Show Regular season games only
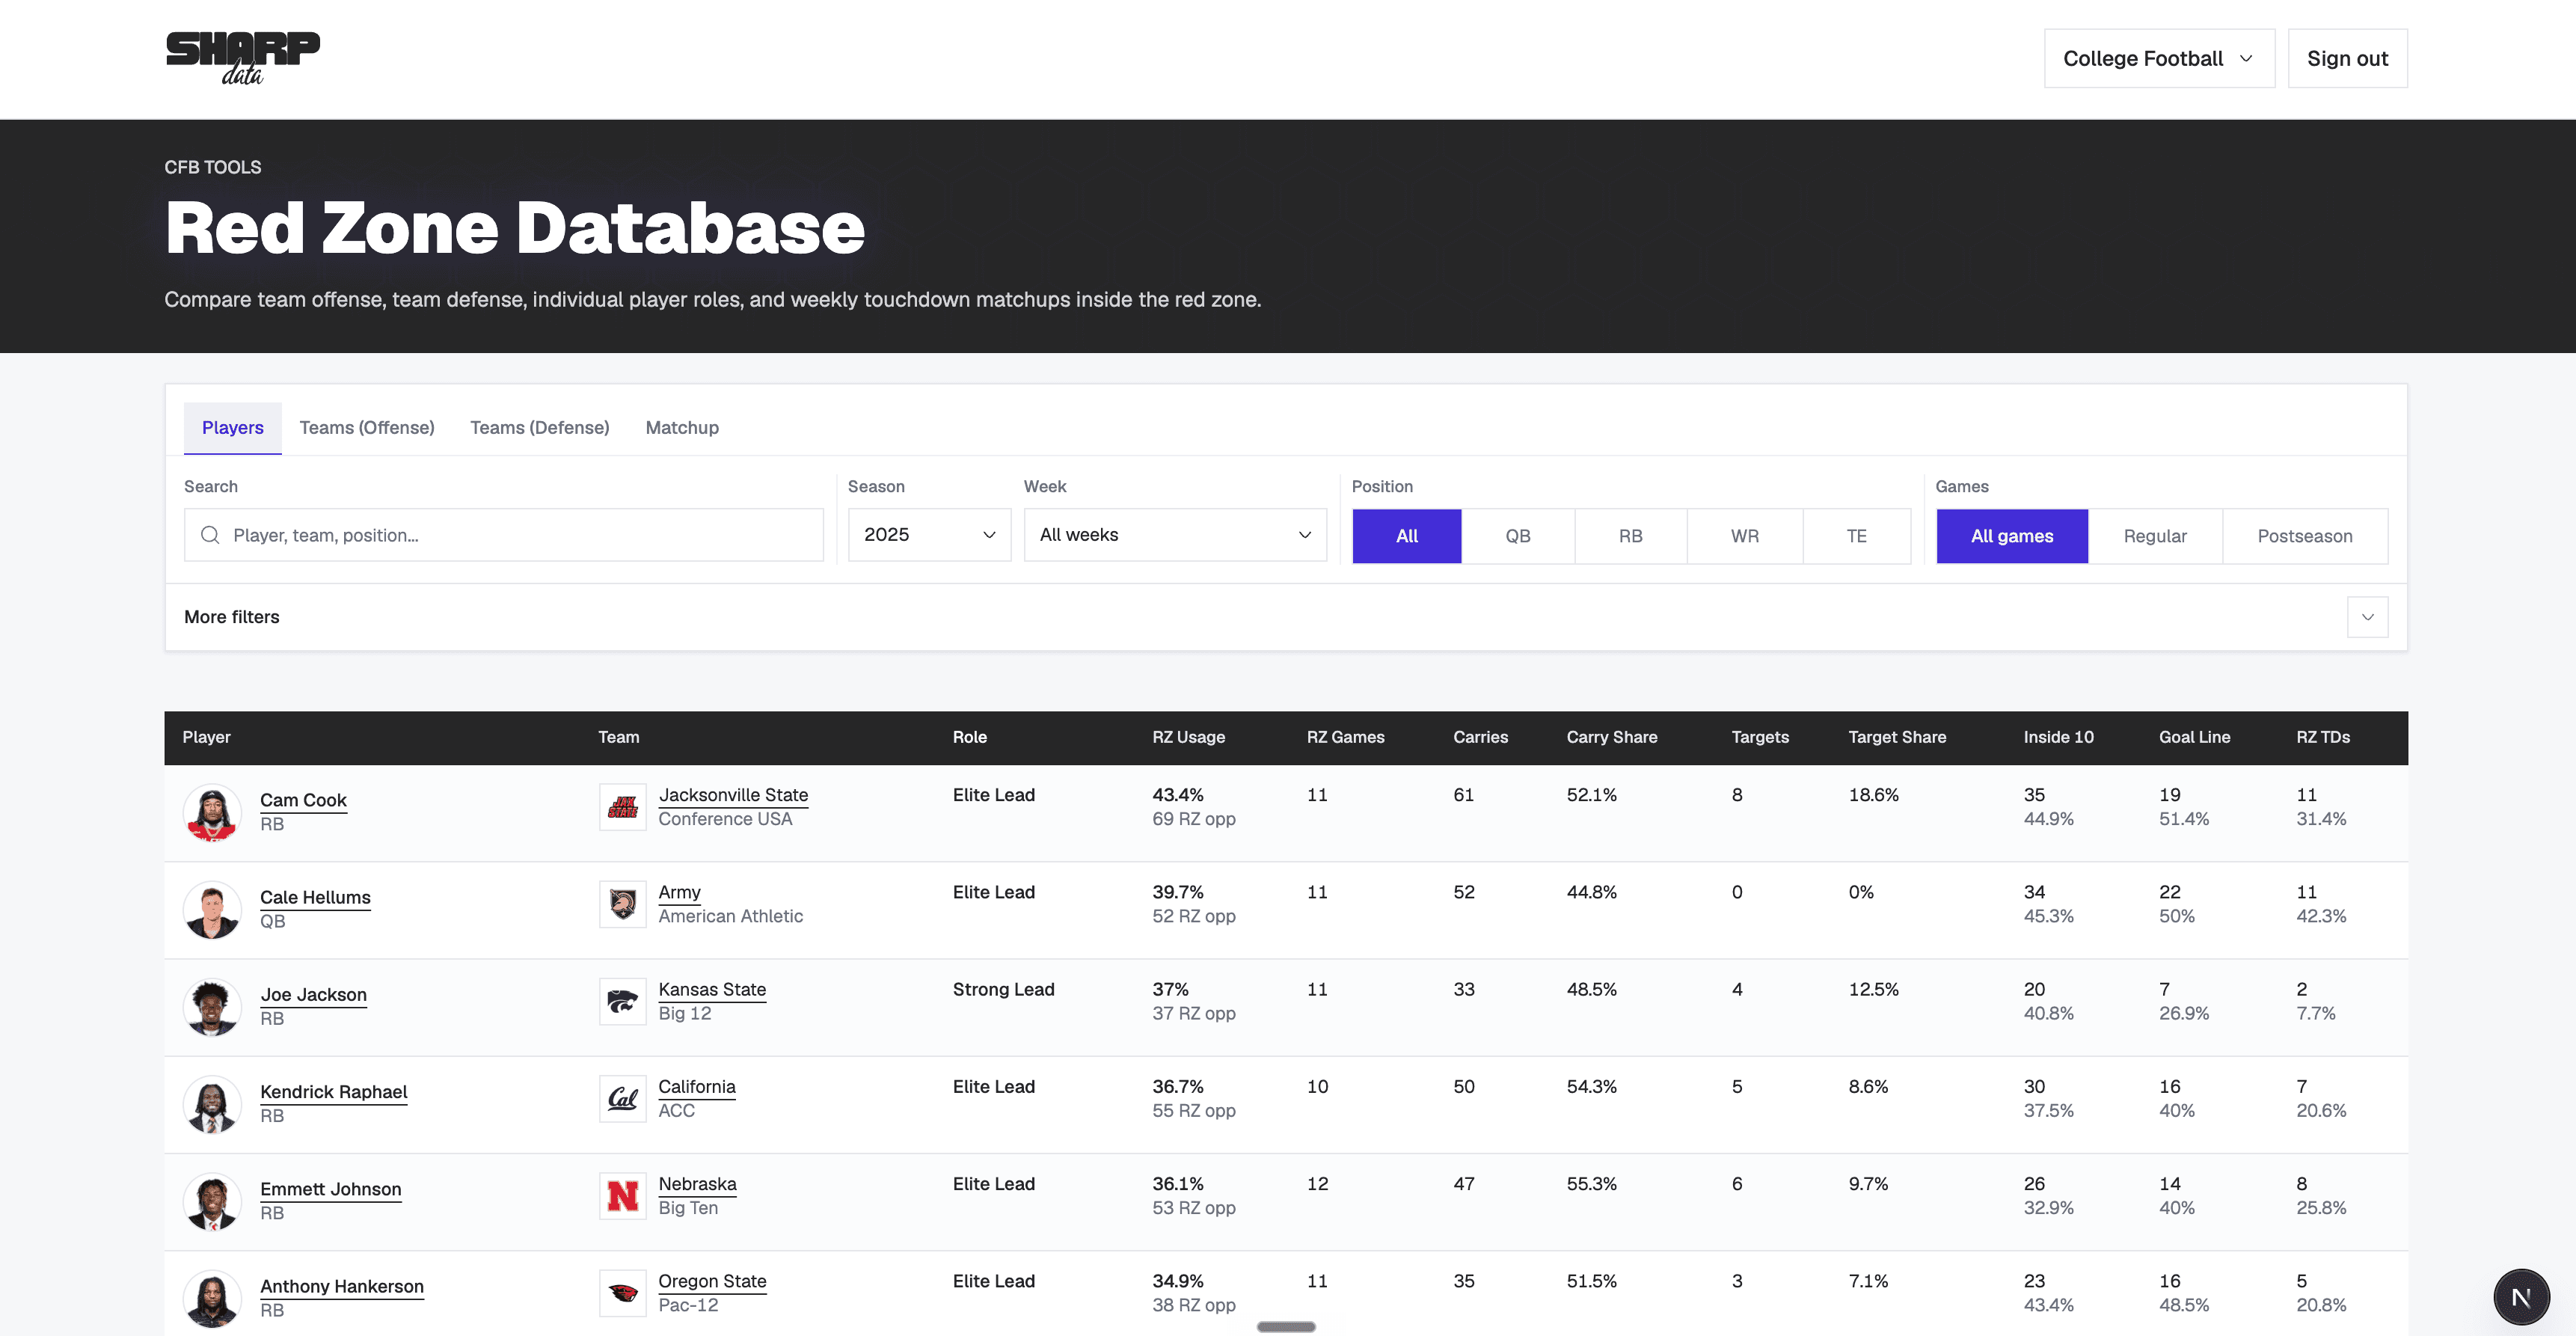Image resolution: width=2576 pixels, height=1336 pixels. pos(2155,536)
